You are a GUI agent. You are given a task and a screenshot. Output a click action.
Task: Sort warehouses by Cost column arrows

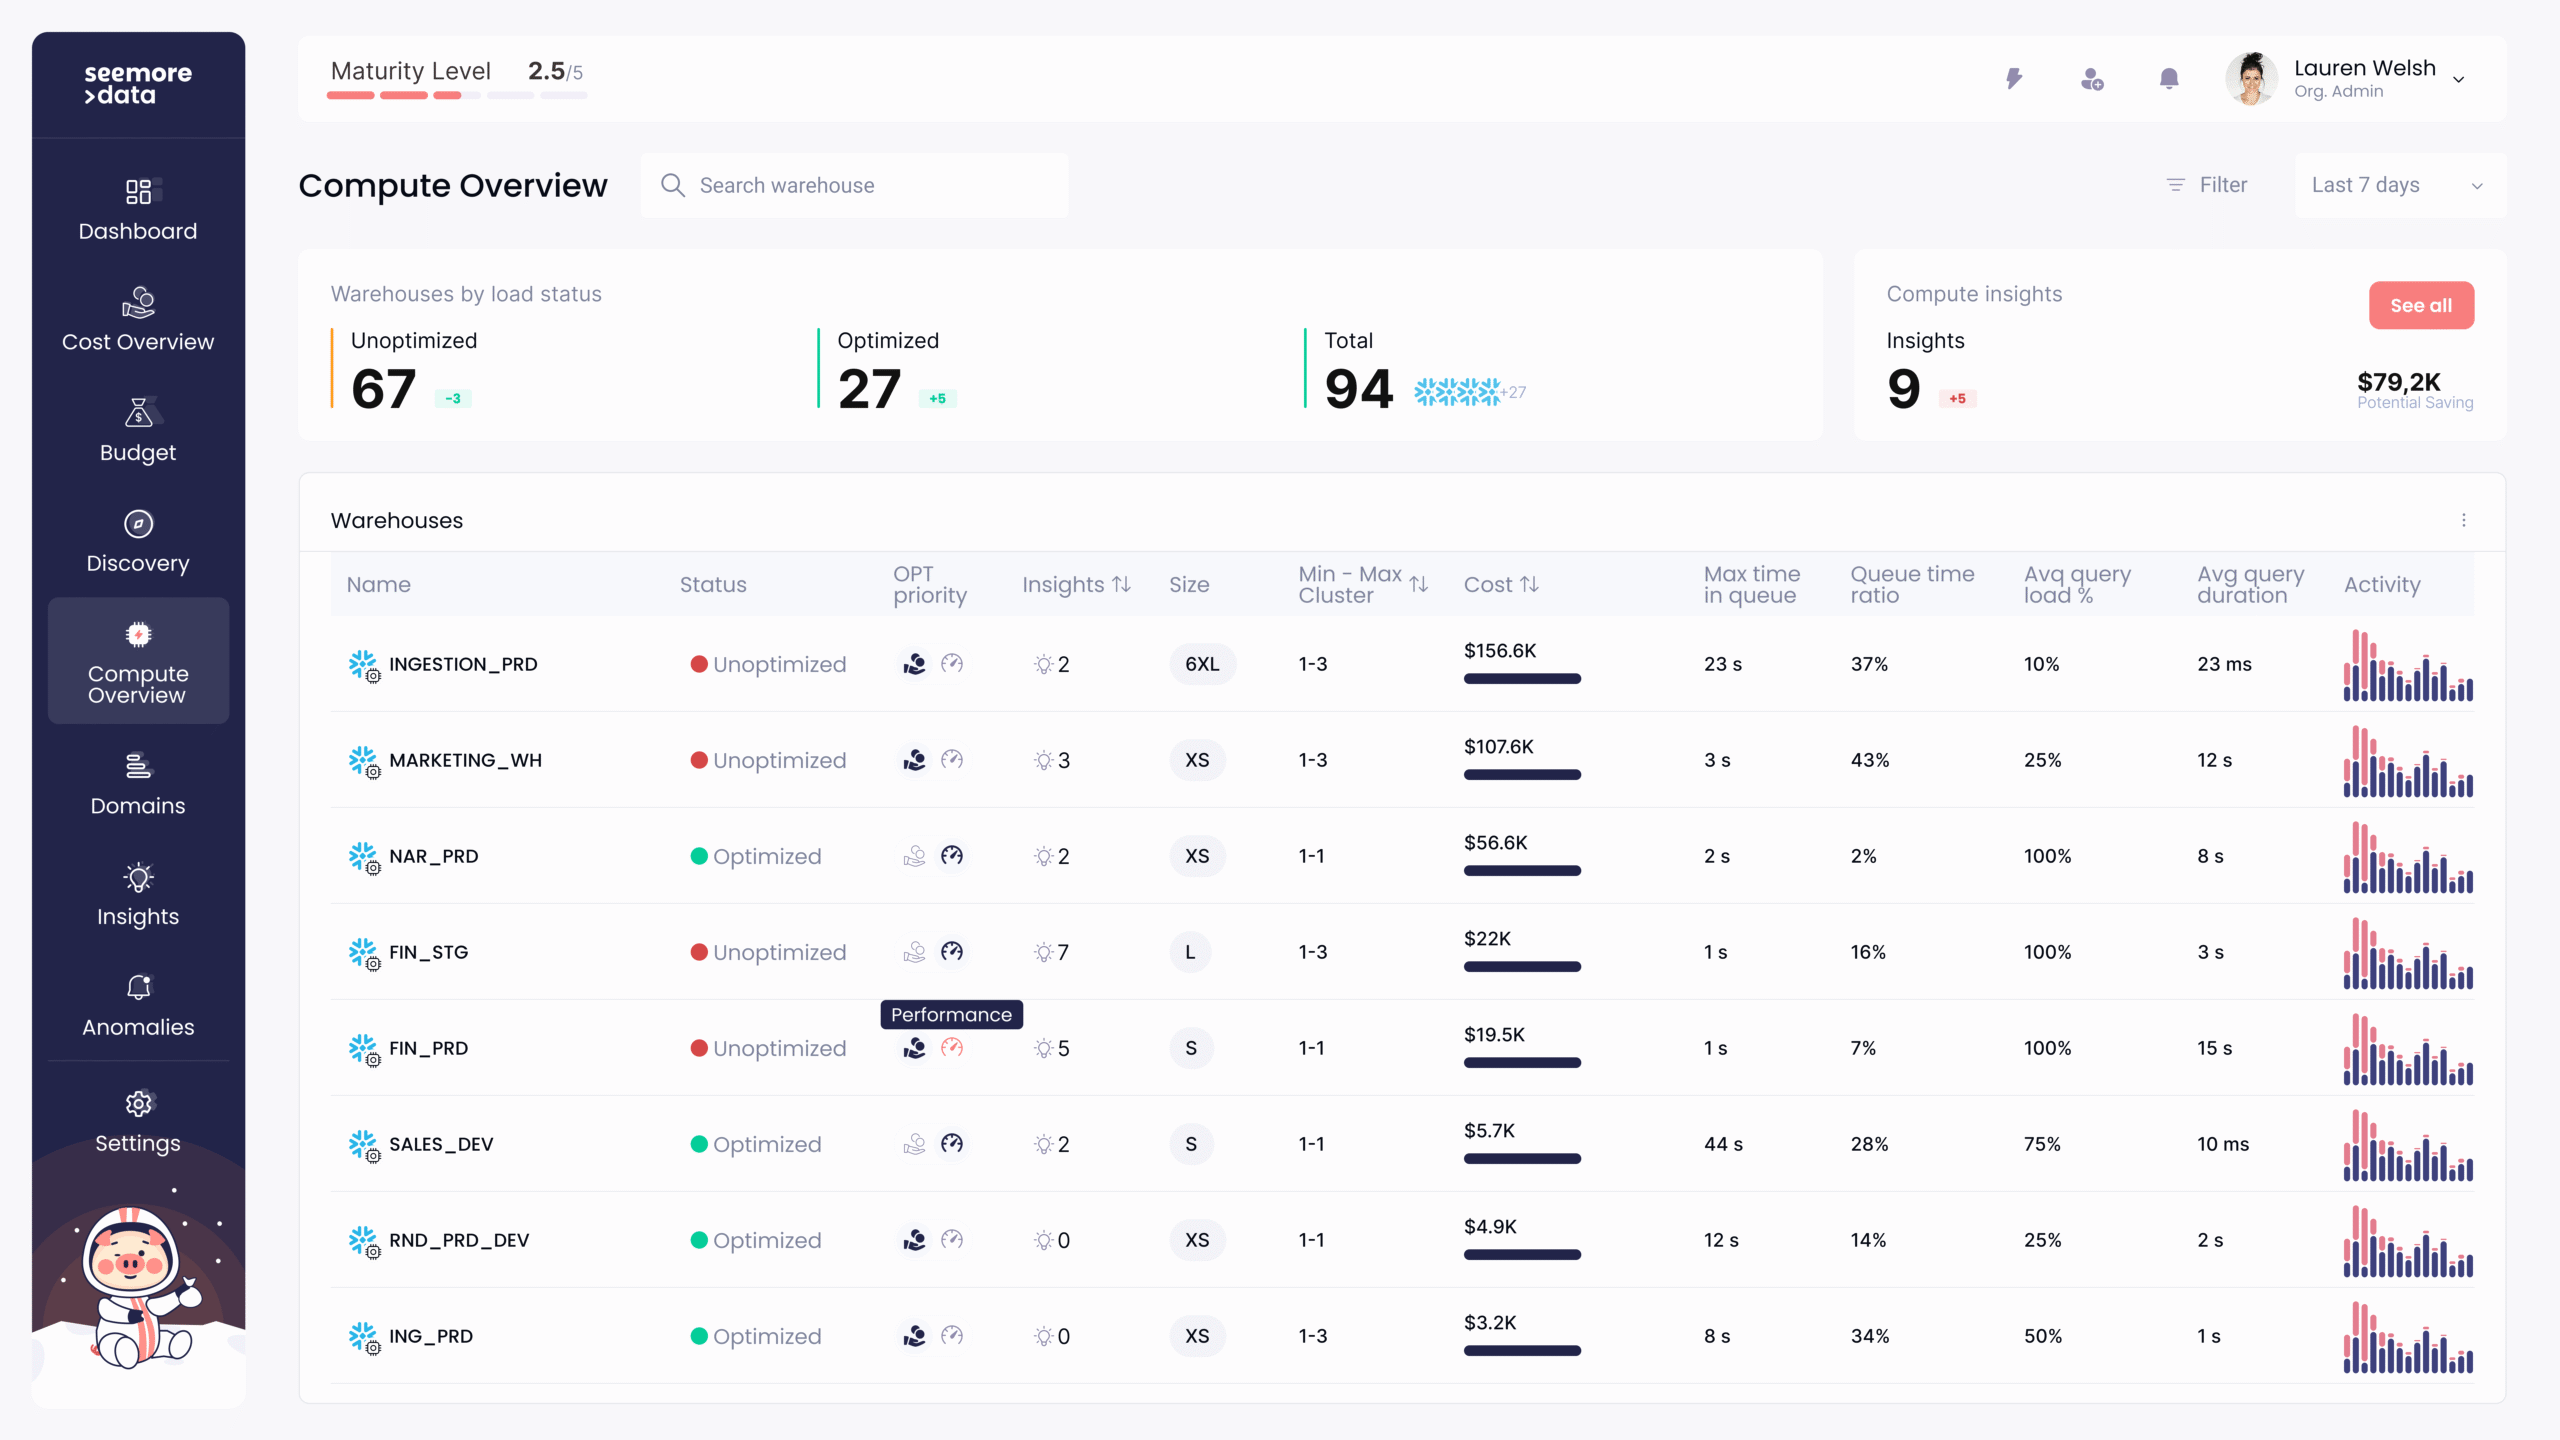(1529, 584)
